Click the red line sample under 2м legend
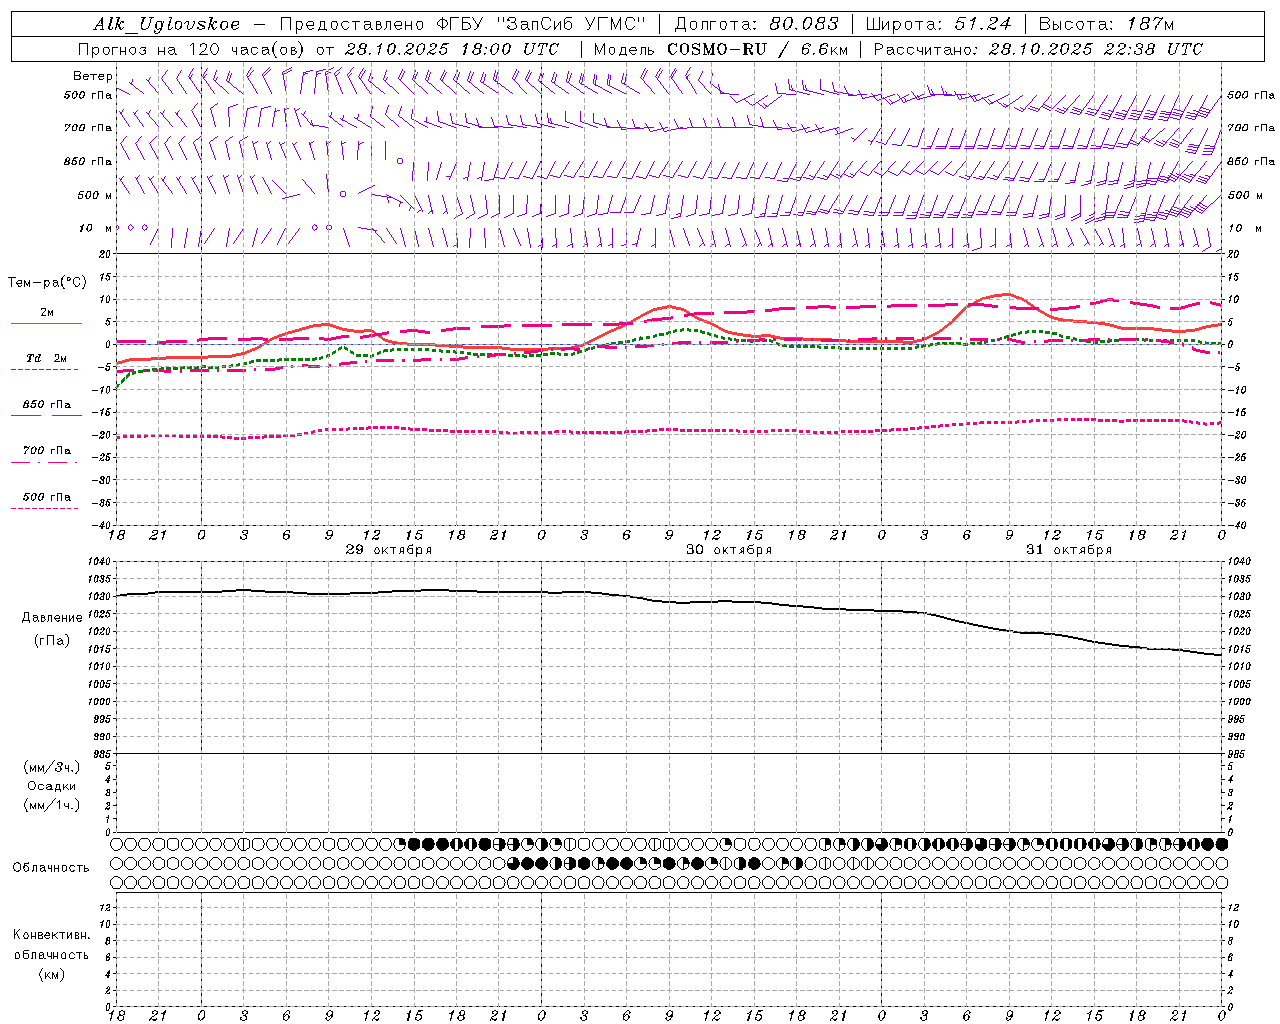This screenshot has width=1280, height=1024. coord(46,324)
